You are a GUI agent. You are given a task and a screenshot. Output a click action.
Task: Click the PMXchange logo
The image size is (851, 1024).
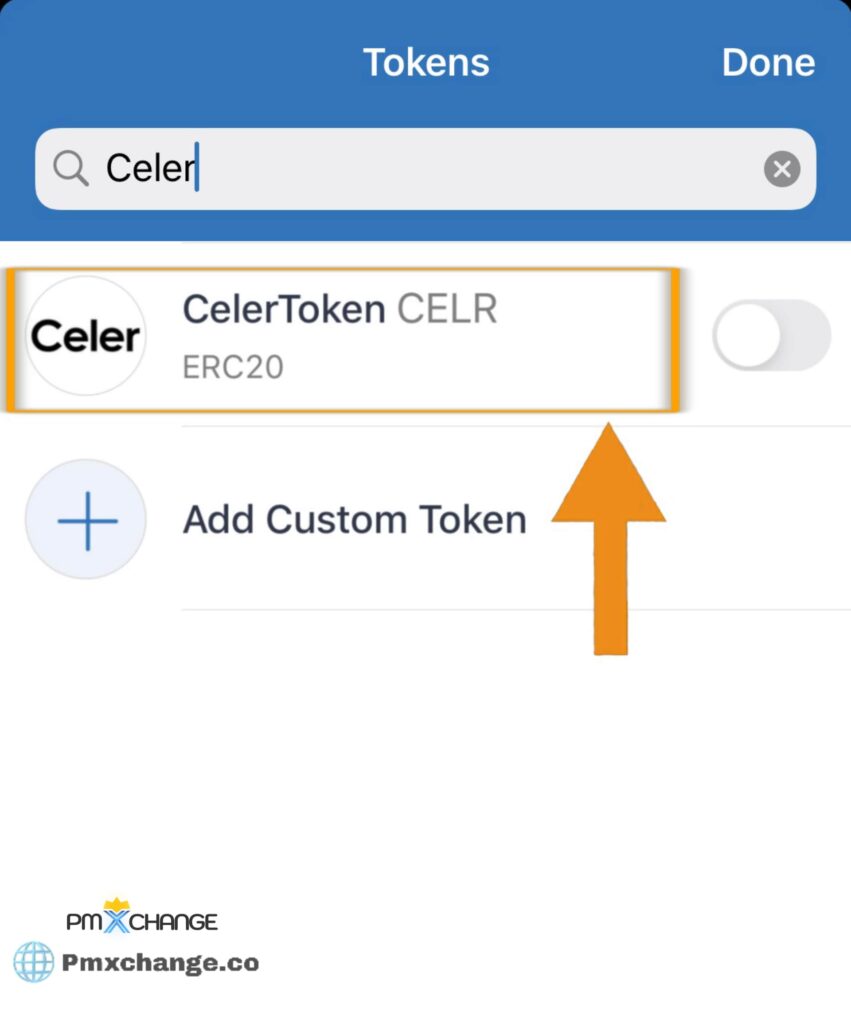pyautogui.click(x=142, y=916)
